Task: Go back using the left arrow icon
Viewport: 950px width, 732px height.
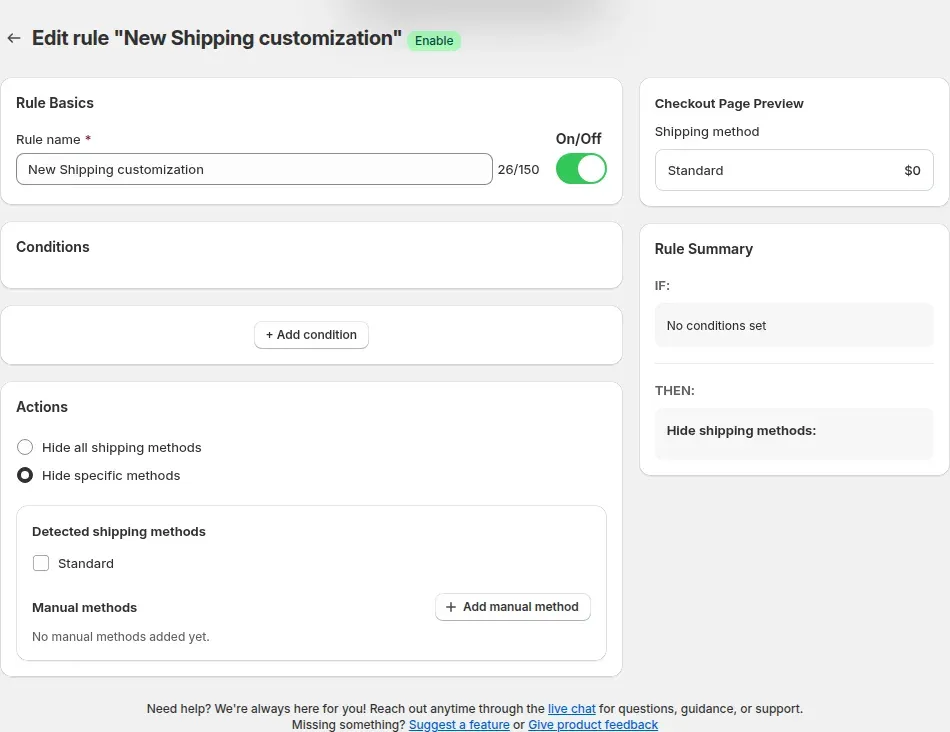Action: pos(14,38)
